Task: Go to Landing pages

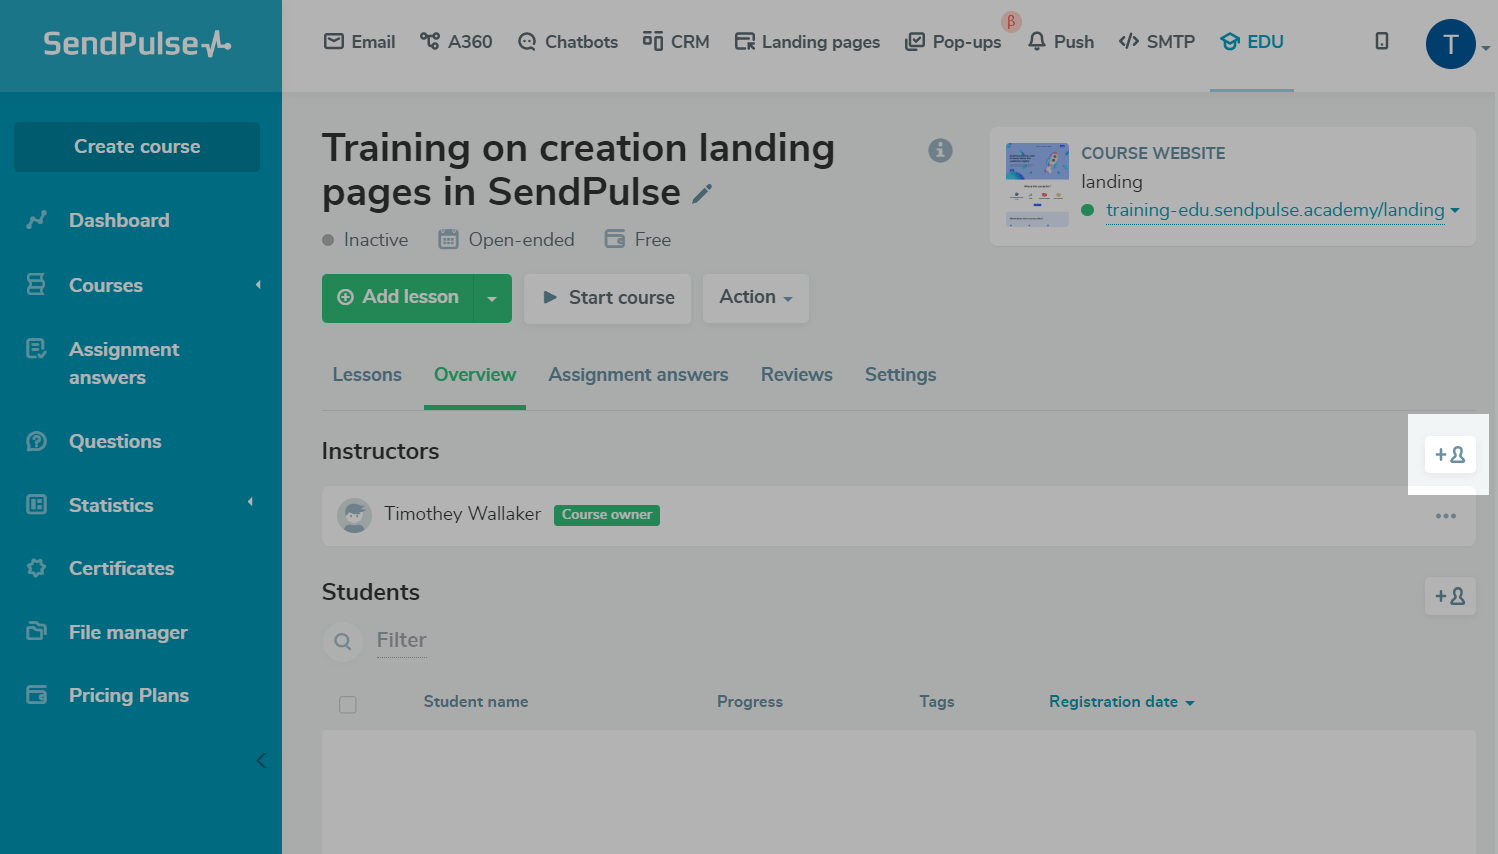Action: [807, 42]
